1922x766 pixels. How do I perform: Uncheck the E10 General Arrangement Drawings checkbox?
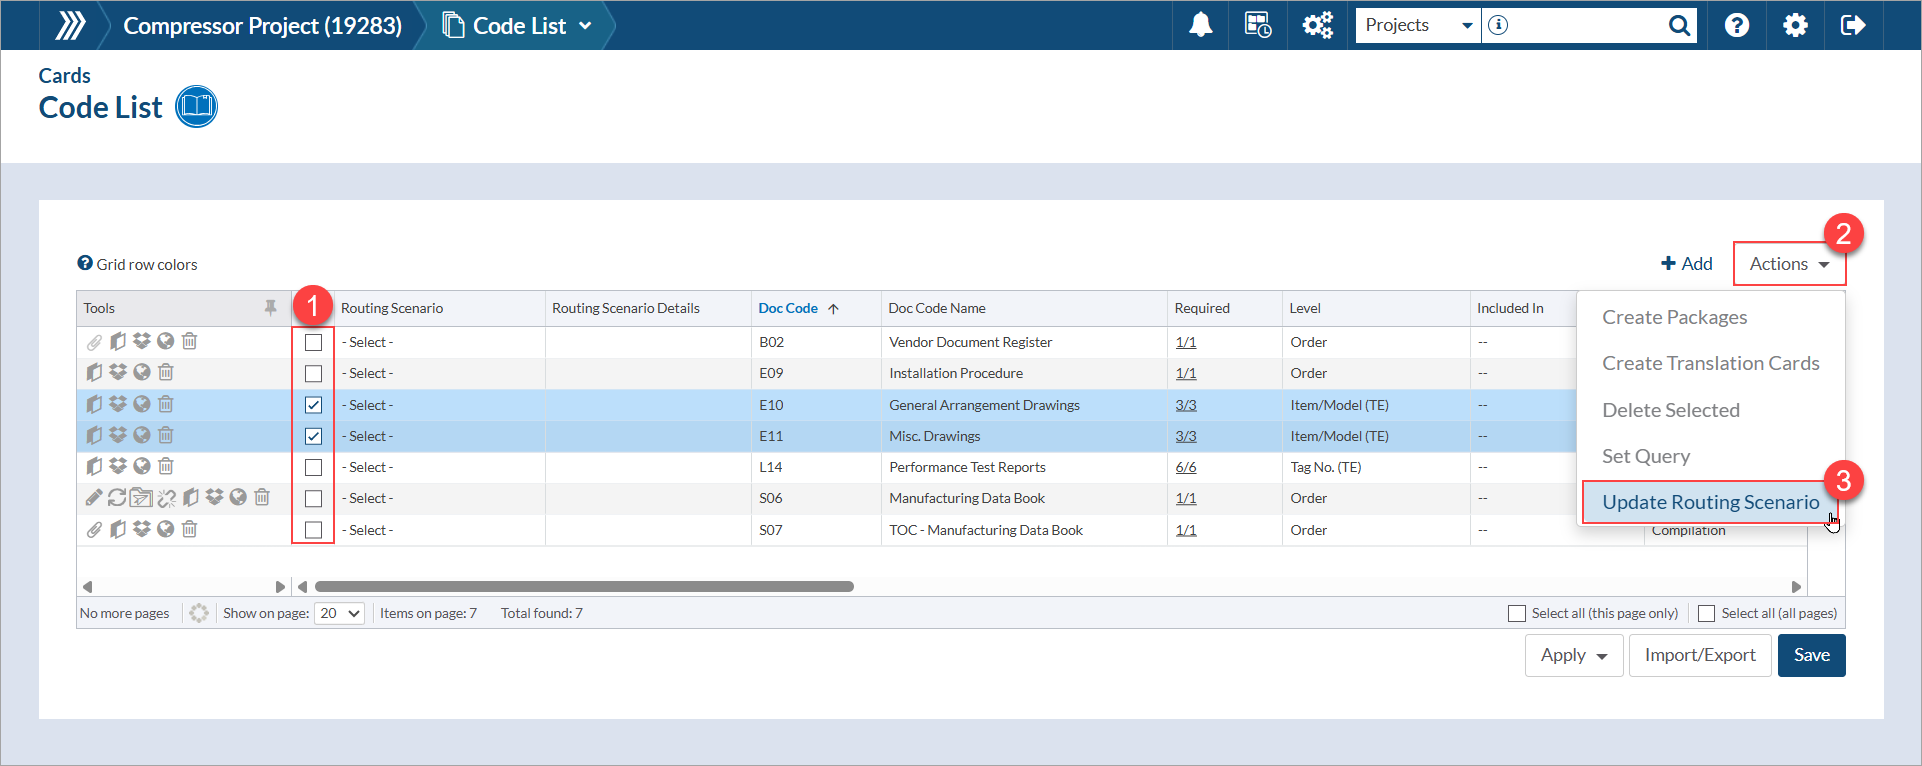313,405
